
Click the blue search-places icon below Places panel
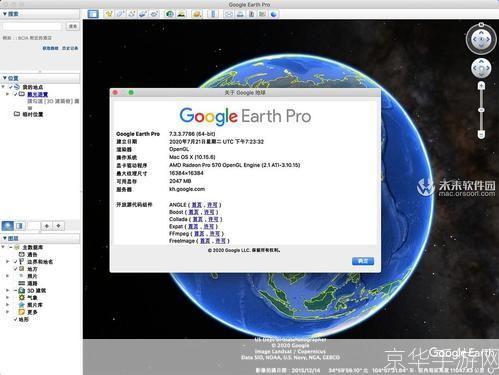point(8,226)
